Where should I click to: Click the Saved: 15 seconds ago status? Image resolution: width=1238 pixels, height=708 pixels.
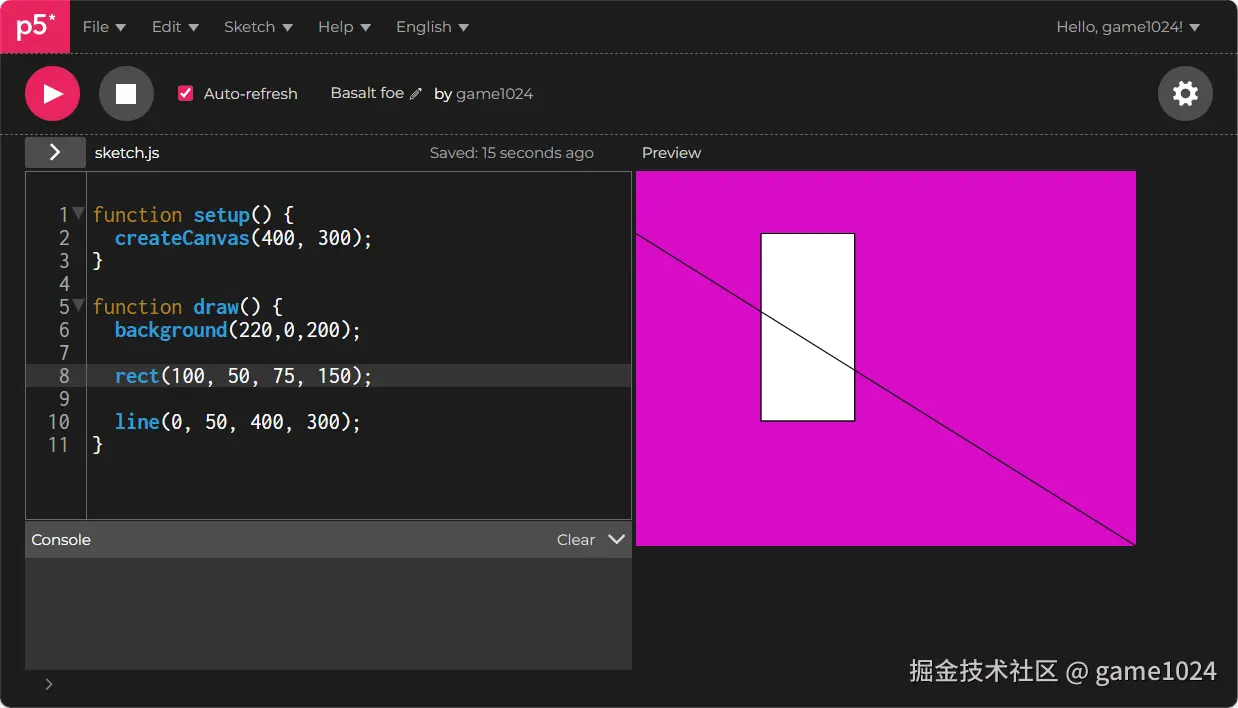[512, 153]
